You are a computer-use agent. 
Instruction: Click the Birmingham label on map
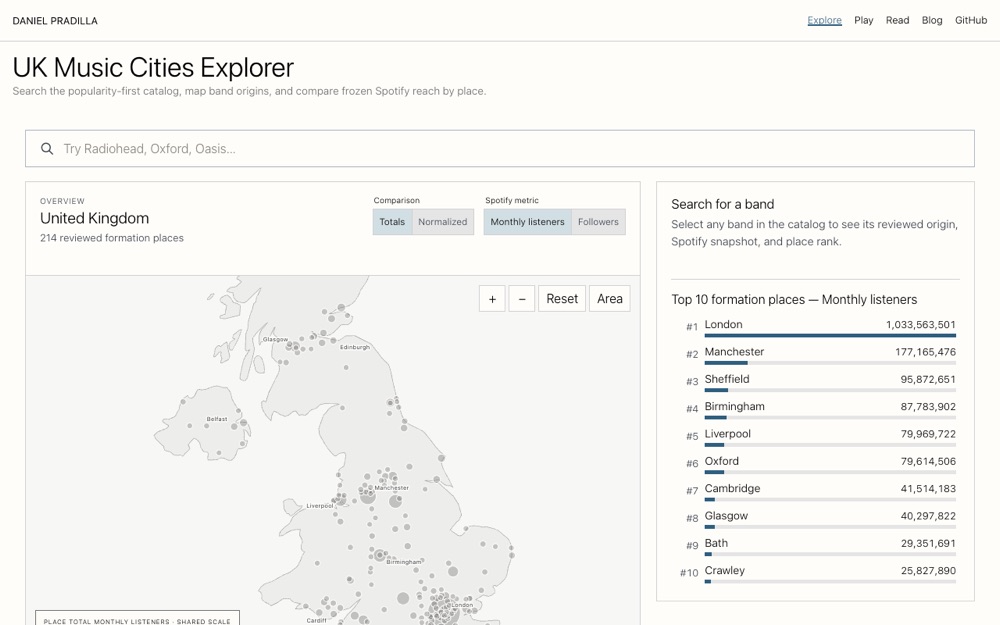tap(404, 562)
